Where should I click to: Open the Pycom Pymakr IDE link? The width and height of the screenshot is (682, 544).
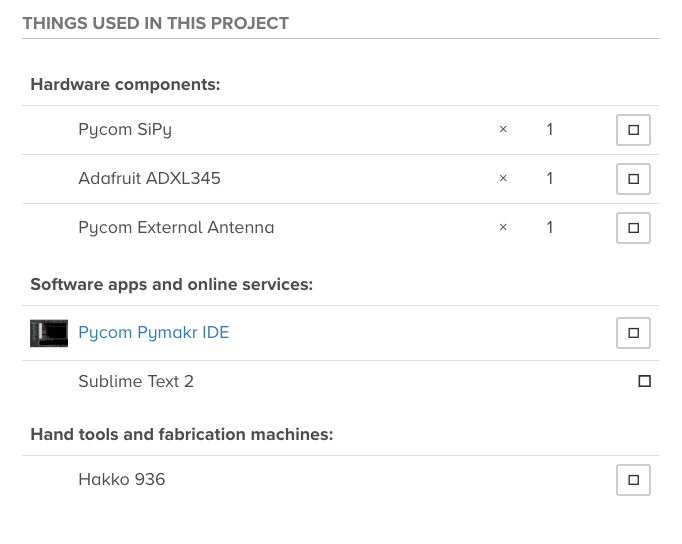154,333
